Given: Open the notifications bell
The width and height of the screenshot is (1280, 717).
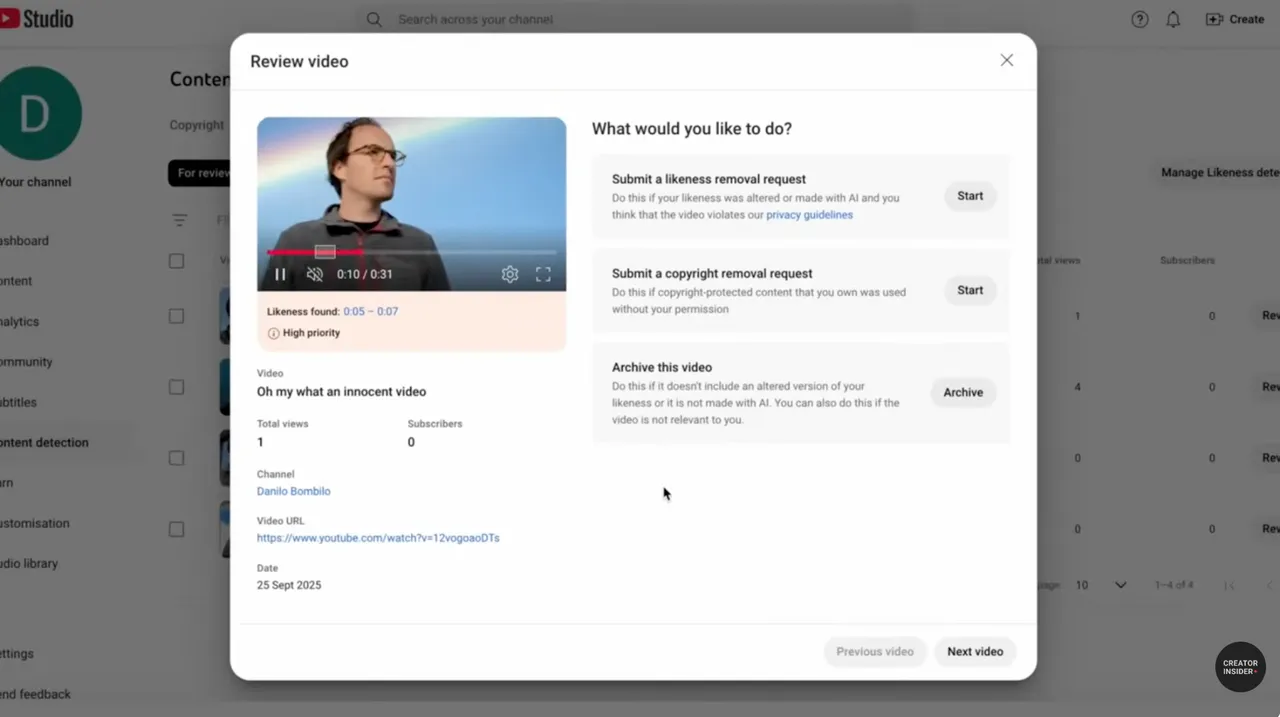Looking at the screenshot, I should [1173, 19].
